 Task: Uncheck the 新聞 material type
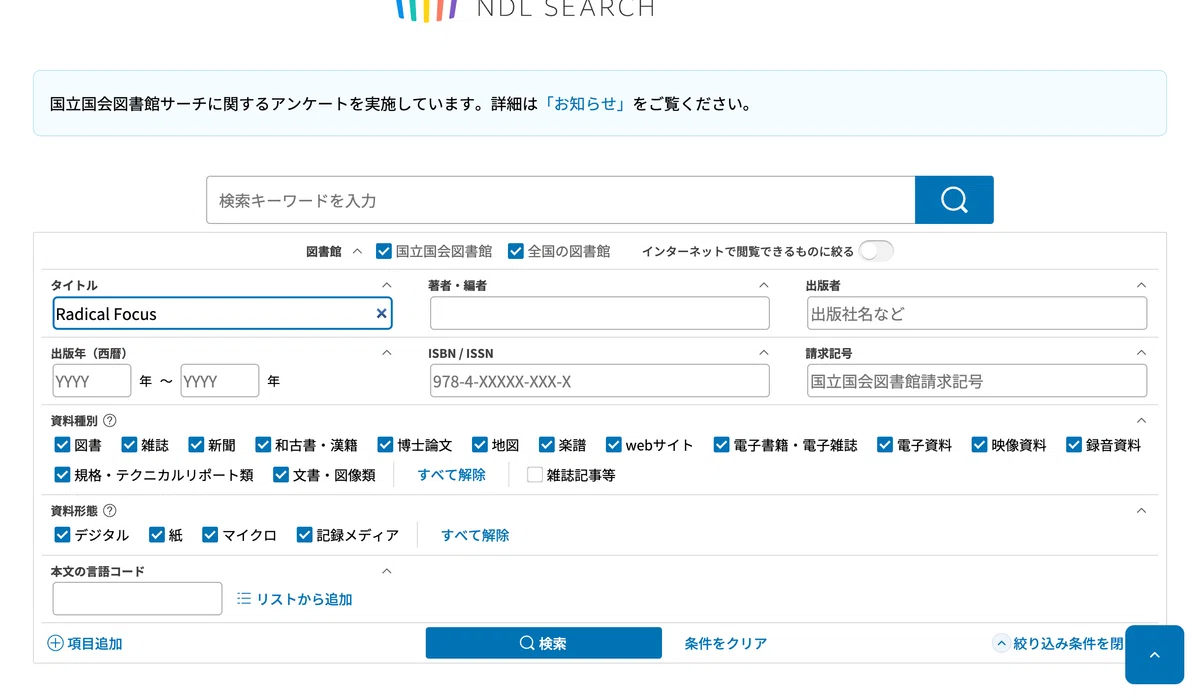pyautogui.click(x=196, y=445)
